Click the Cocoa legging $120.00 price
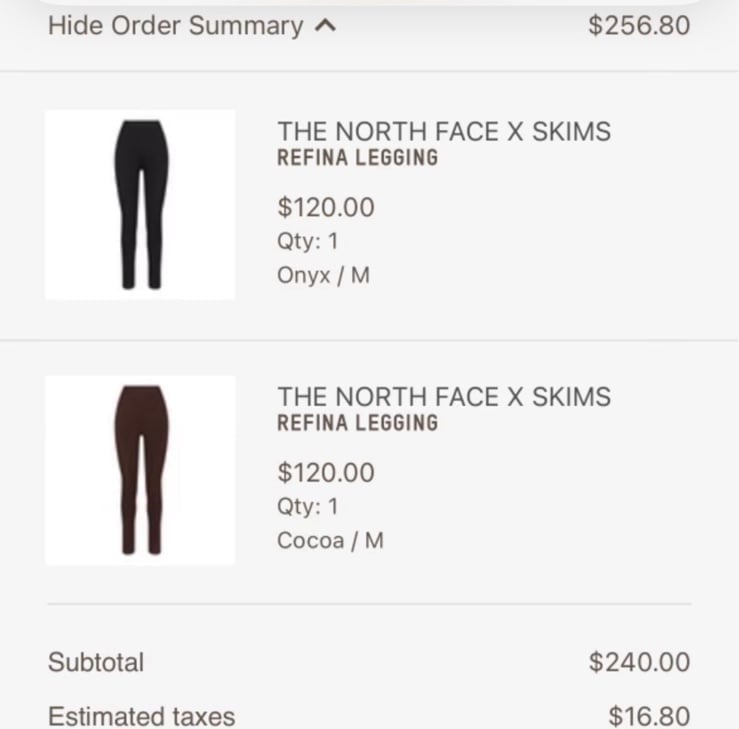This screenshot has height=729, width=739. point(326,472)
